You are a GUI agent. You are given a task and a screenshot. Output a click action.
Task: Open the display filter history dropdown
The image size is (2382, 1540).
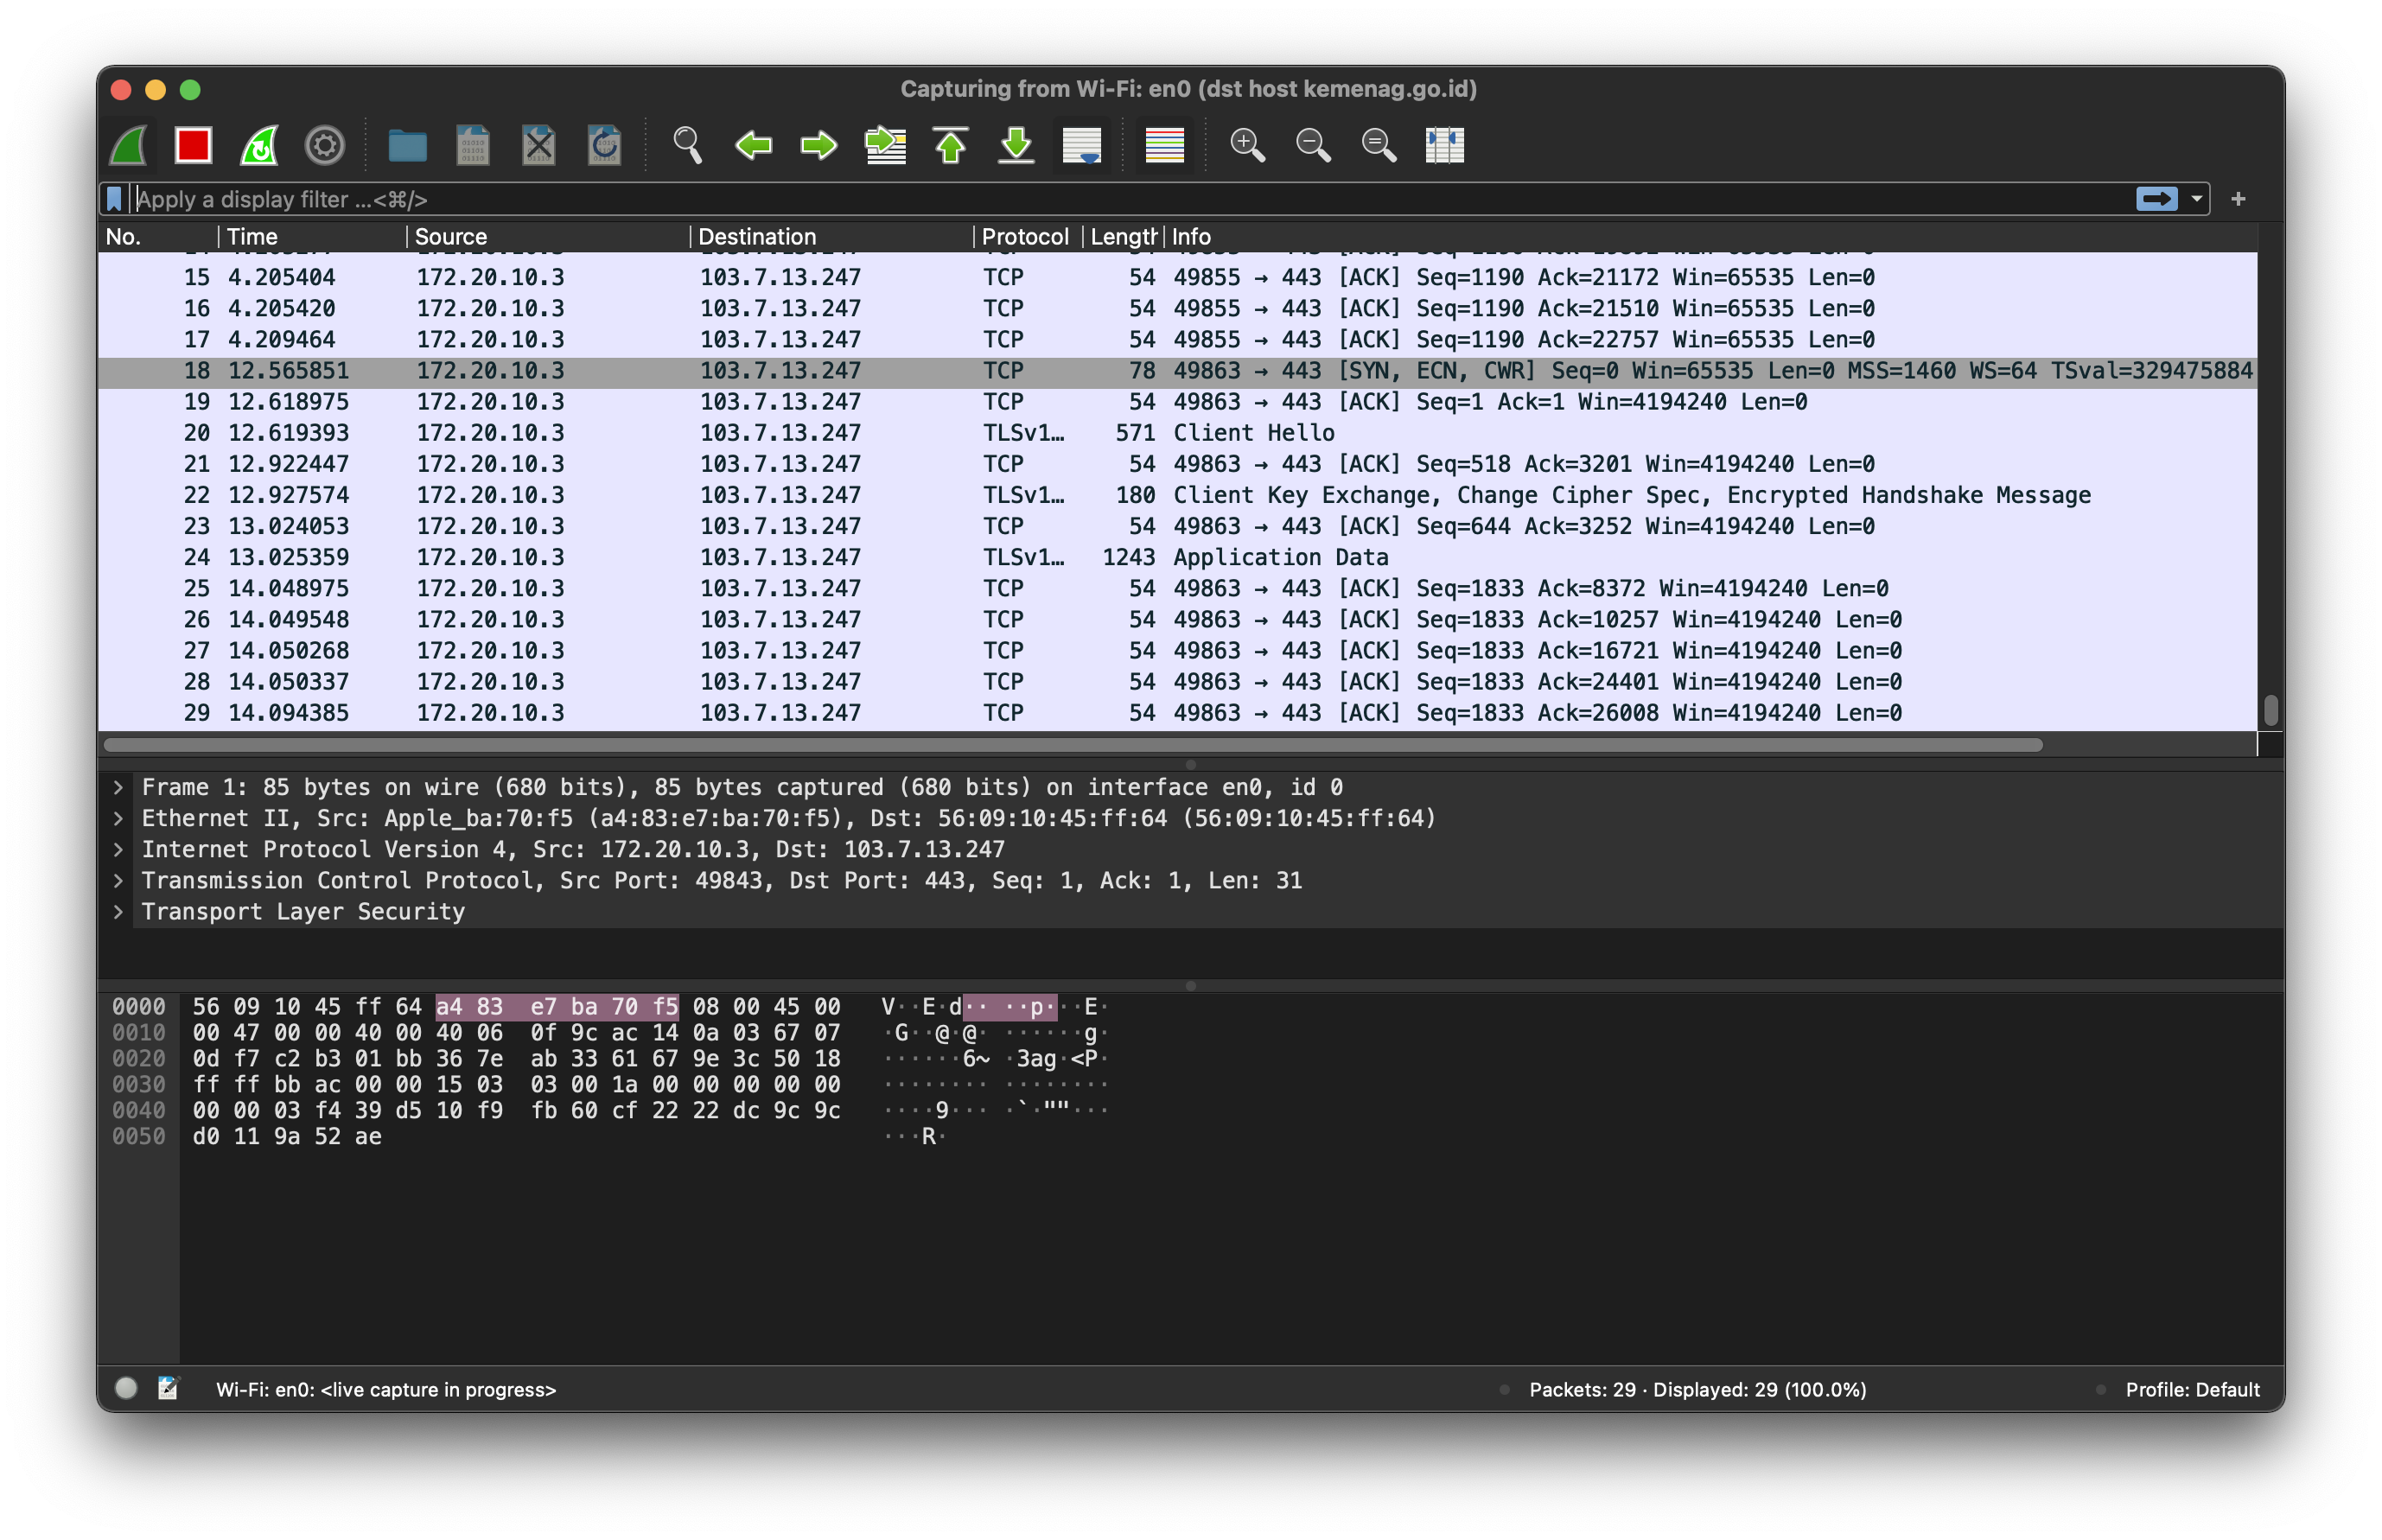coord(2196,199)
